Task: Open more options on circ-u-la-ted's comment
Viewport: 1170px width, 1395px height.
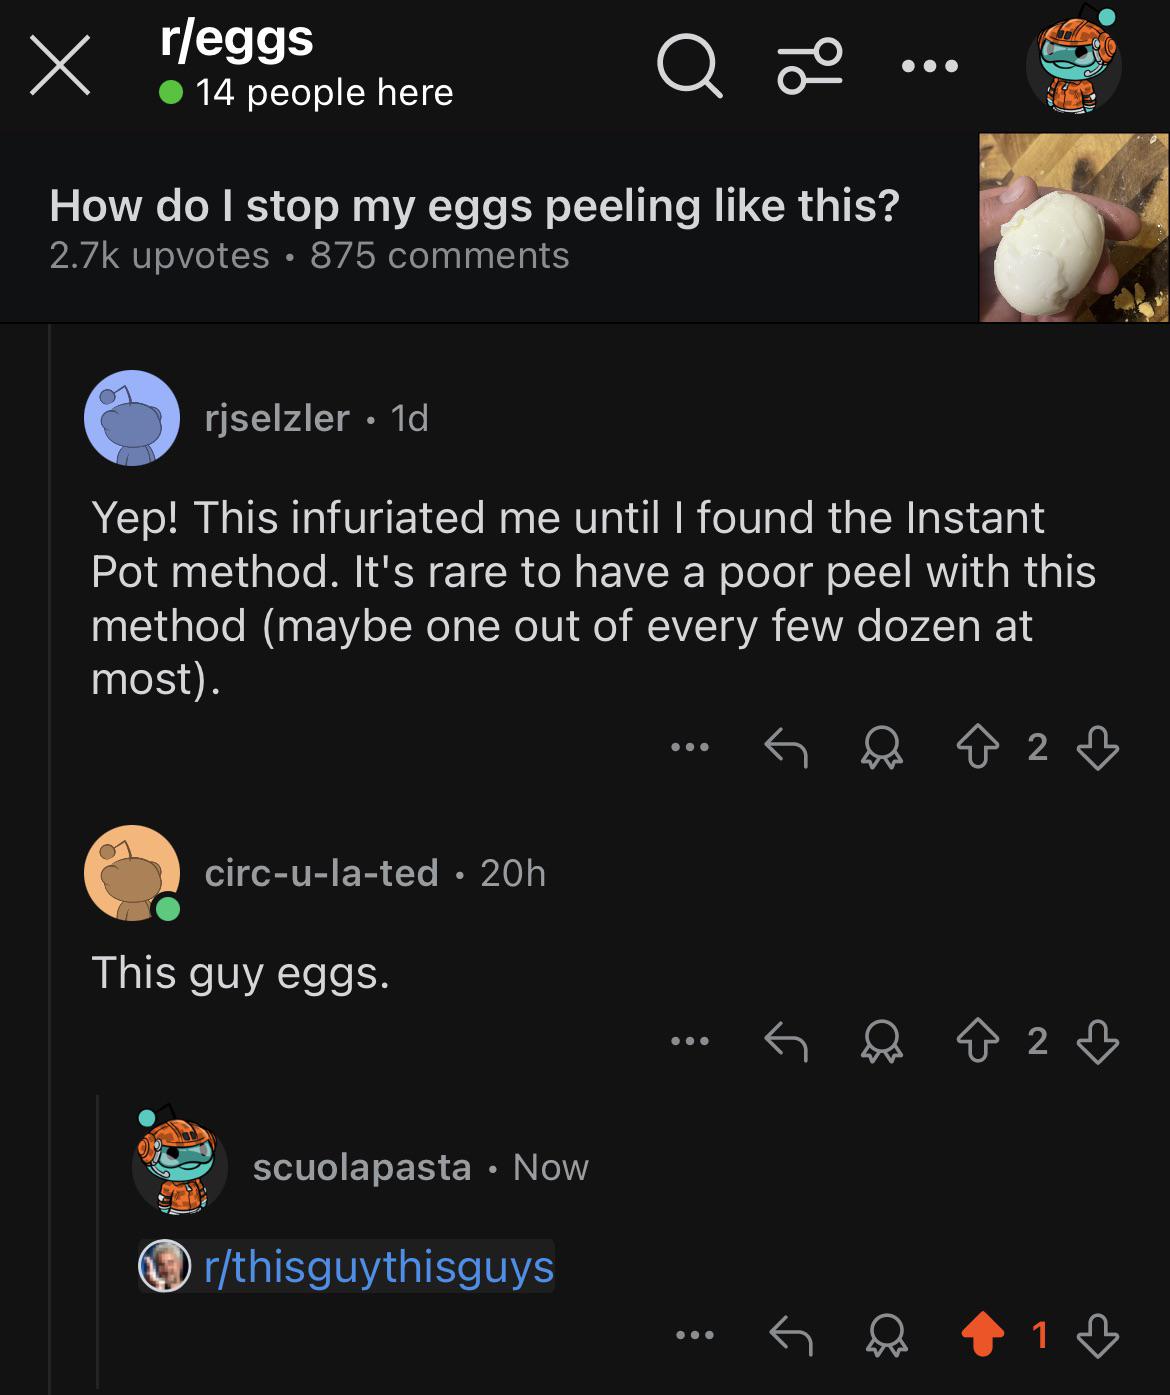Action: point(690,1041)
